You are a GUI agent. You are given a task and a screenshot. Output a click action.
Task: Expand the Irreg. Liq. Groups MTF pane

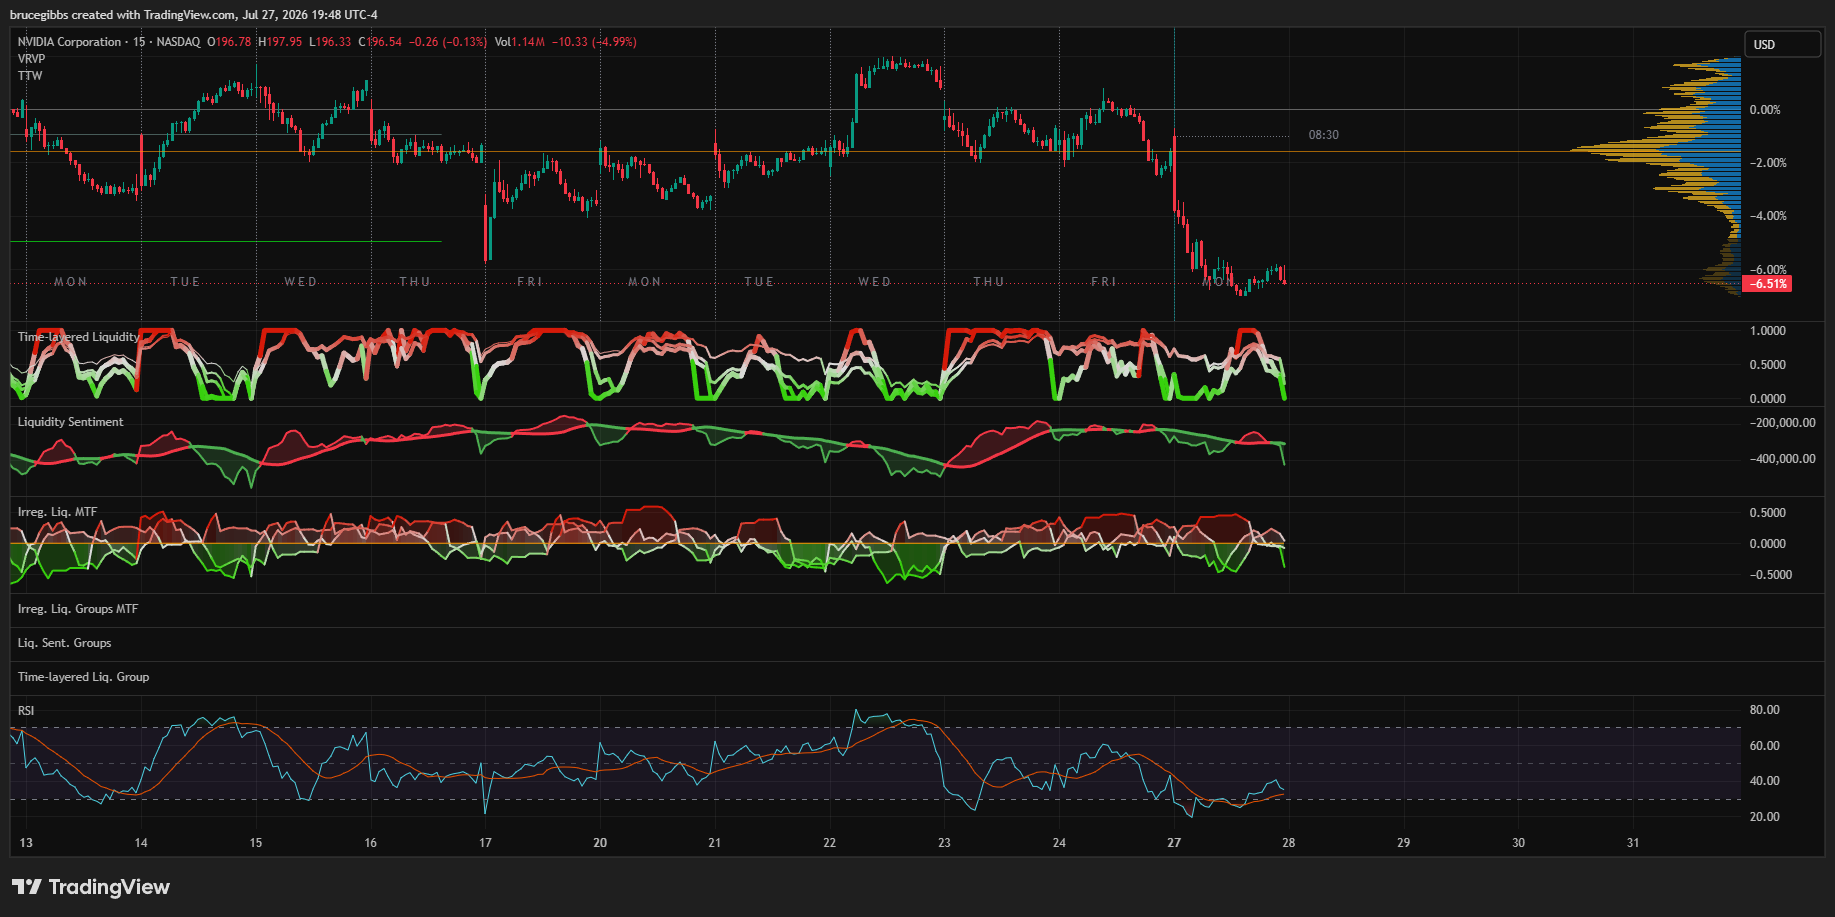pos(78,609)
